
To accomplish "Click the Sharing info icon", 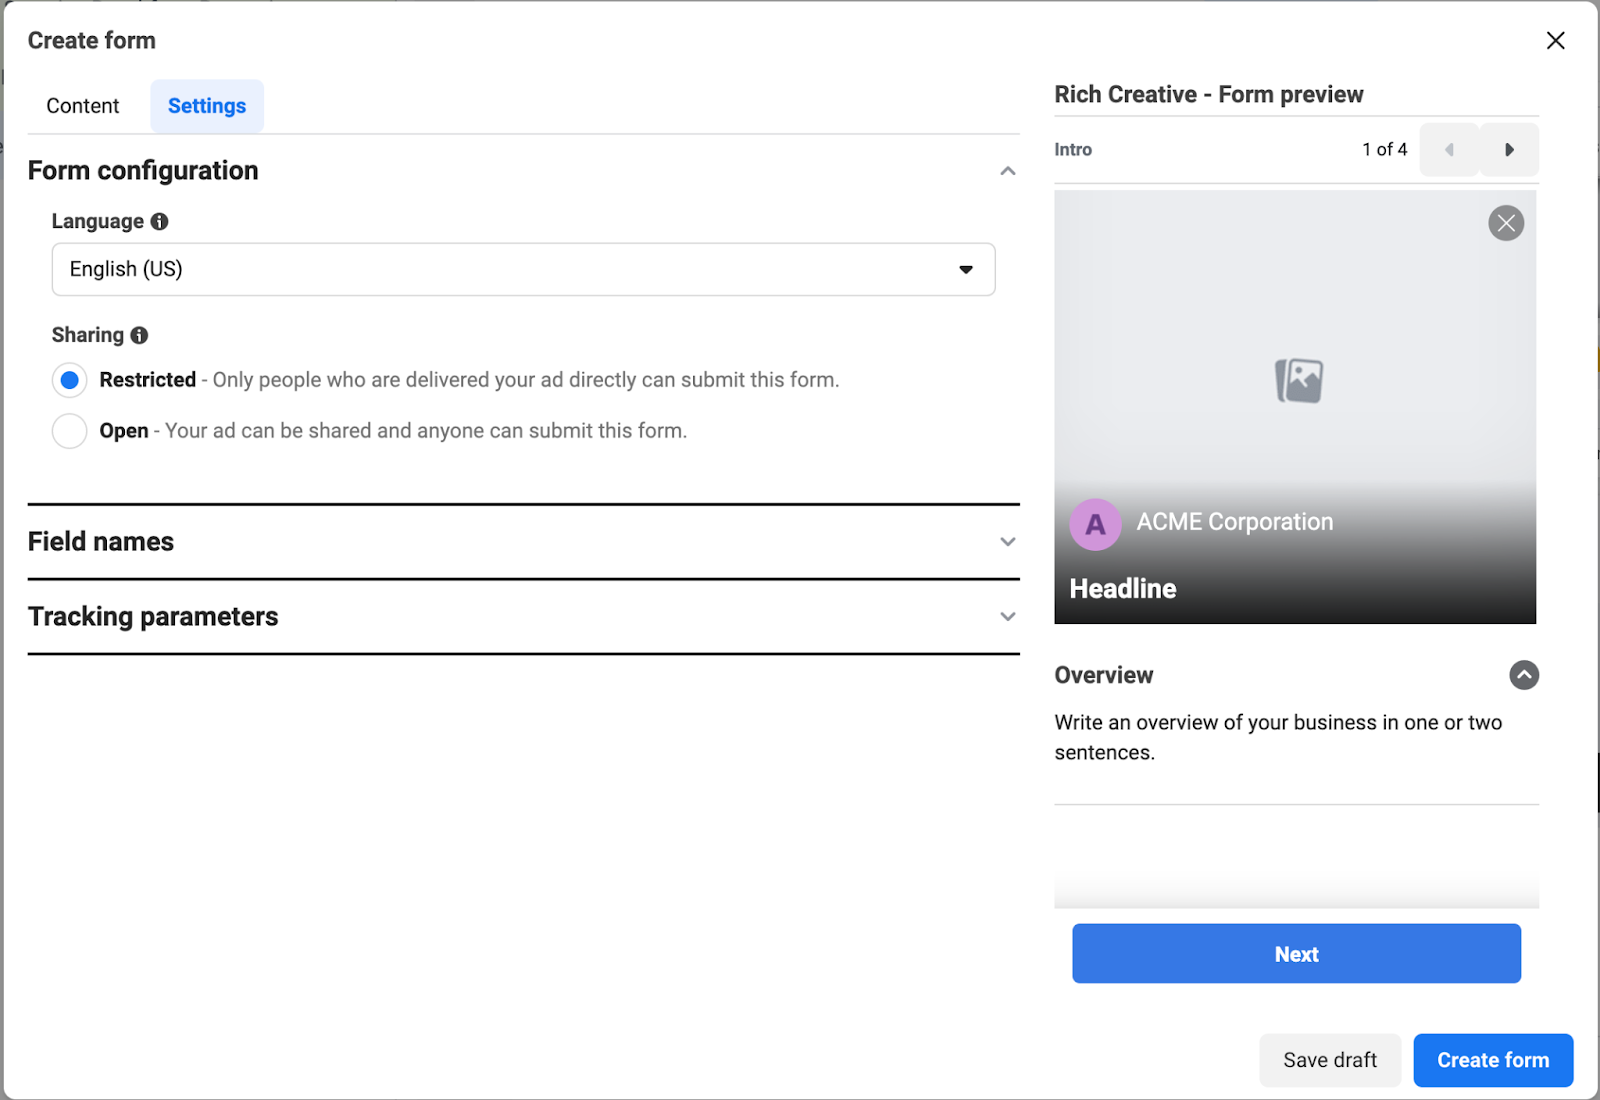I will [x=139, y=335].
